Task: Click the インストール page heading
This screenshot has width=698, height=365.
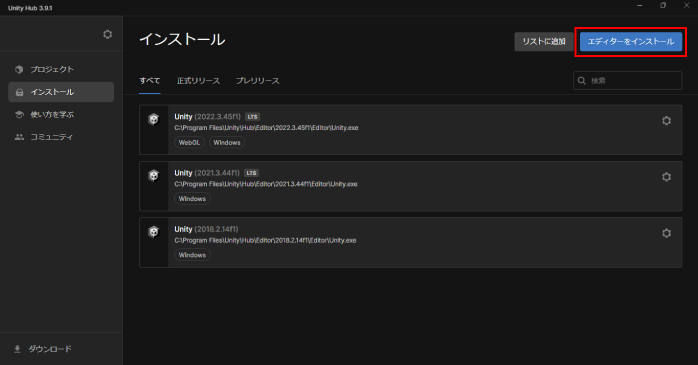Action: [182, 40]
